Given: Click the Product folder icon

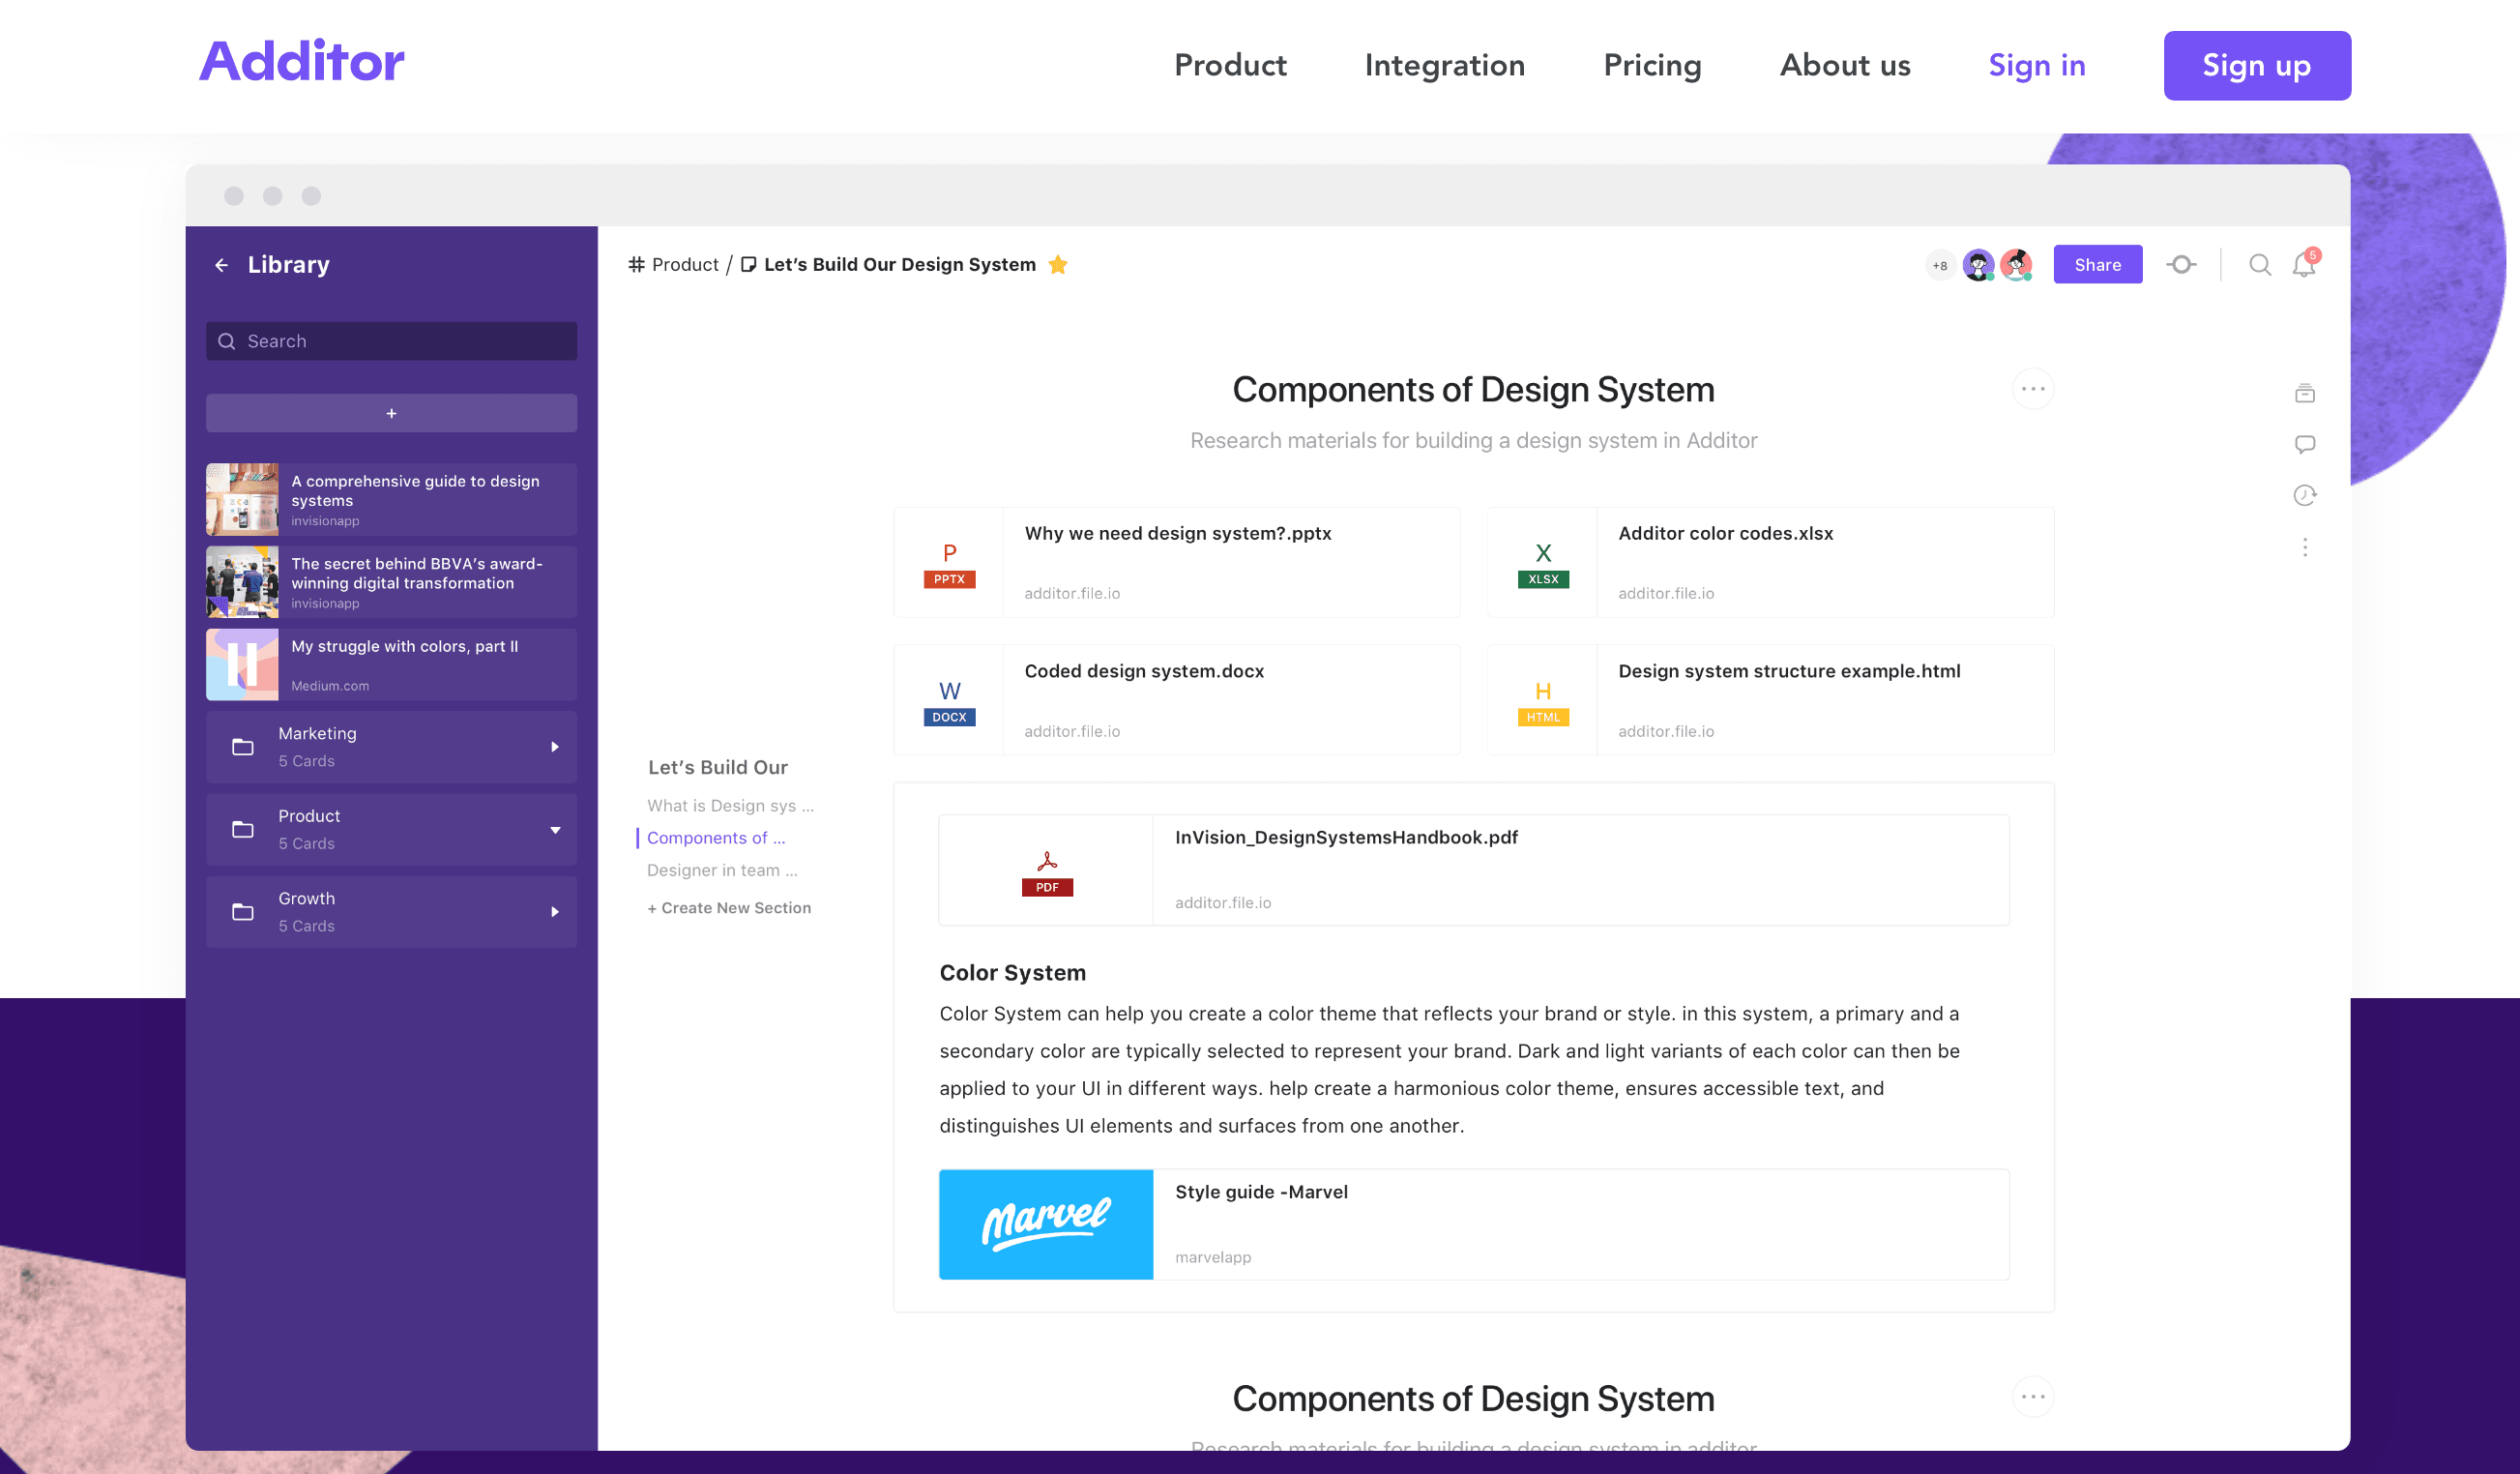Looking at the screenshot, I should (x=243, y=830).
